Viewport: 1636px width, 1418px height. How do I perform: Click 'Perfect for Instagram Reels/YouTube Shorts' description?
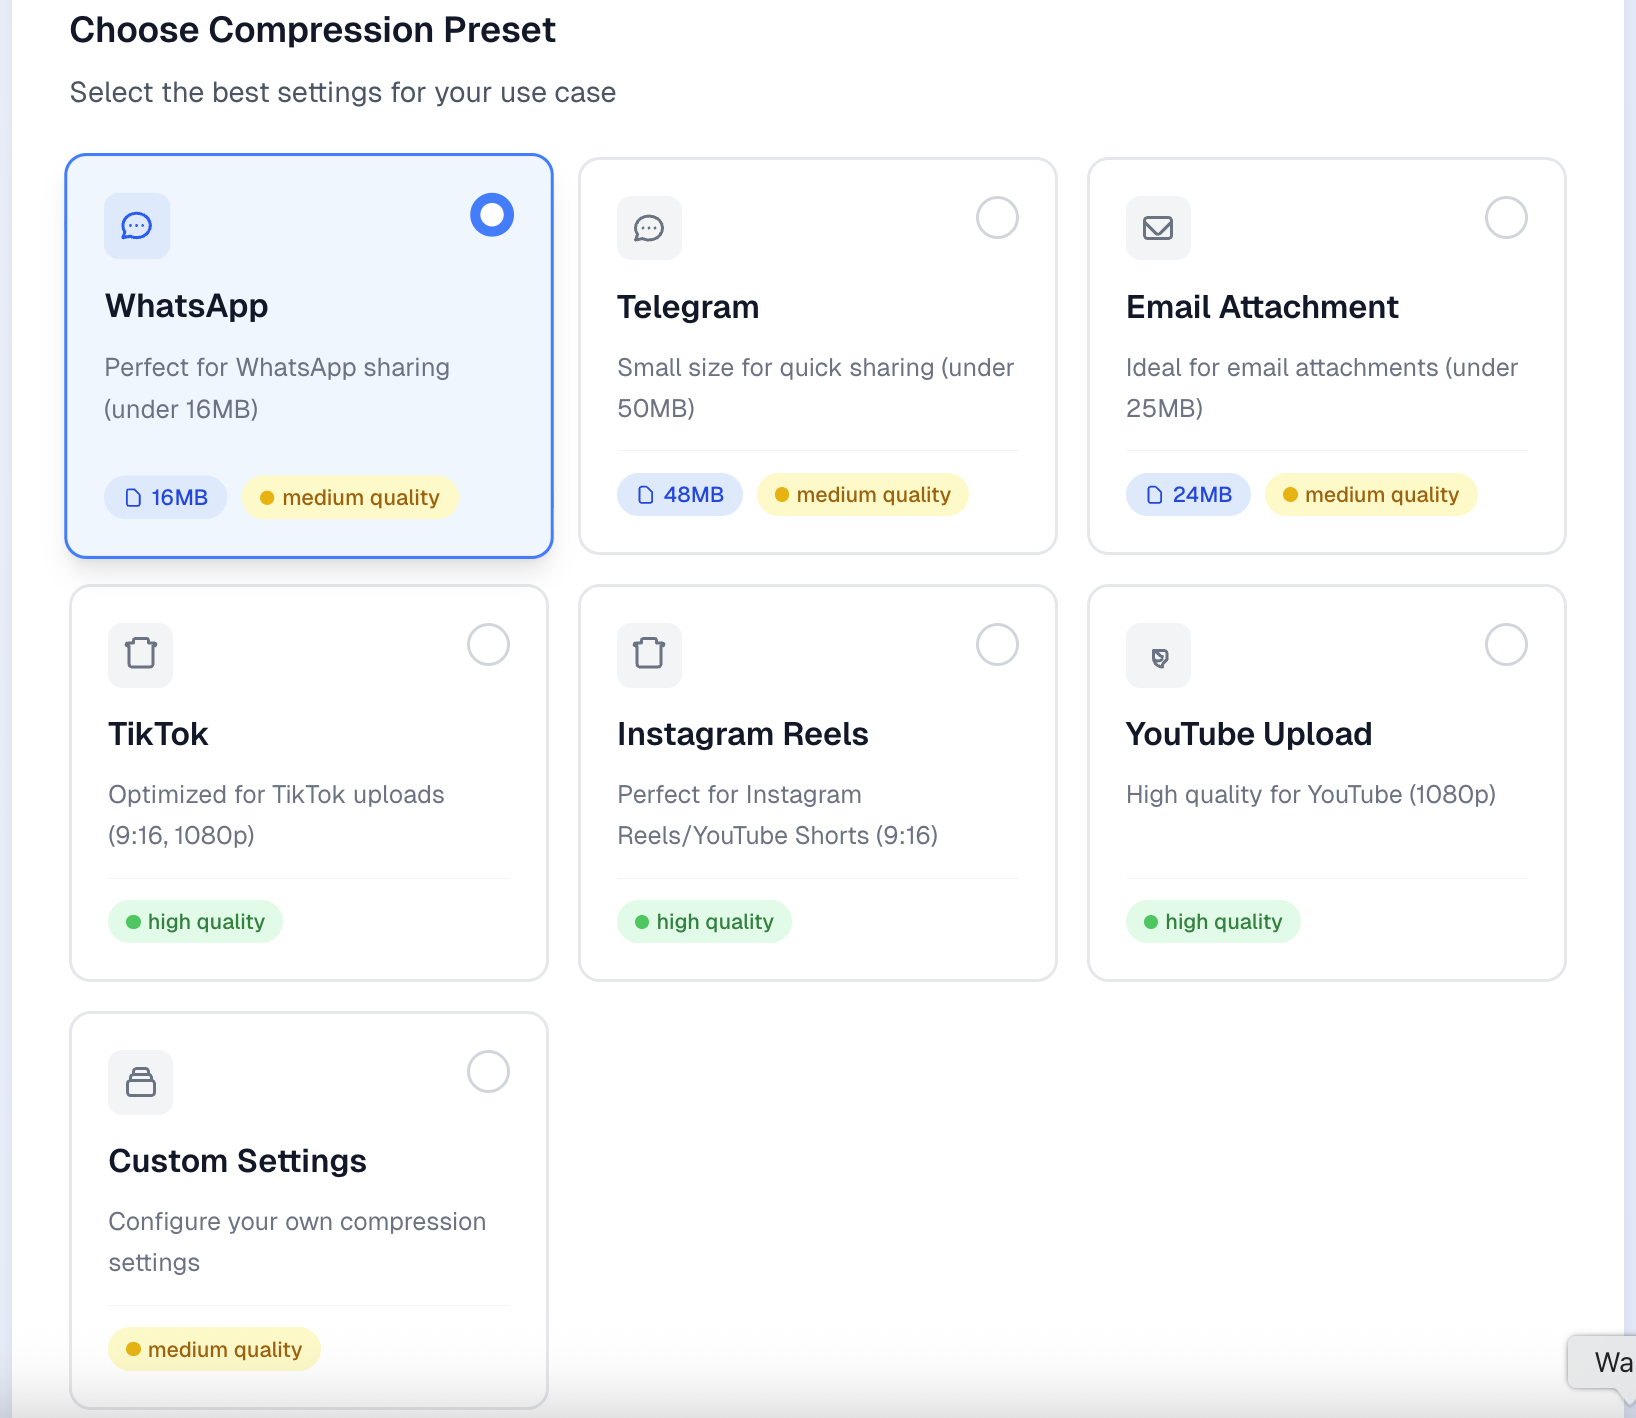[778, 815]
